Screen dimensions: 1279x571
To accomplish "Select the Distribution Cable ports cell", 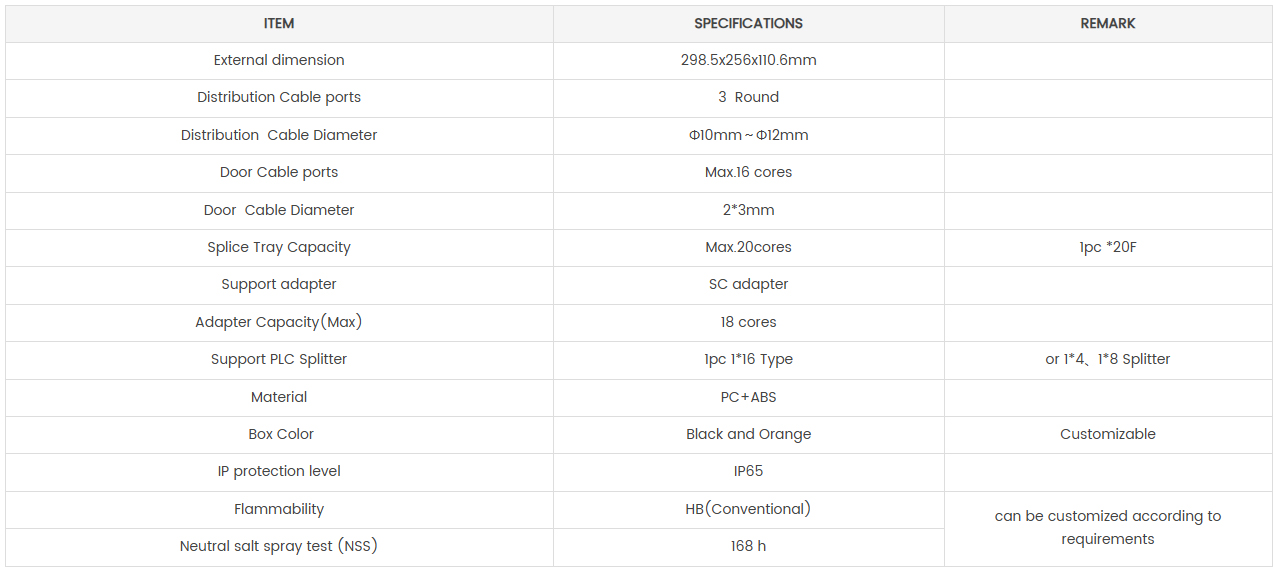I will tap(279, 97).
